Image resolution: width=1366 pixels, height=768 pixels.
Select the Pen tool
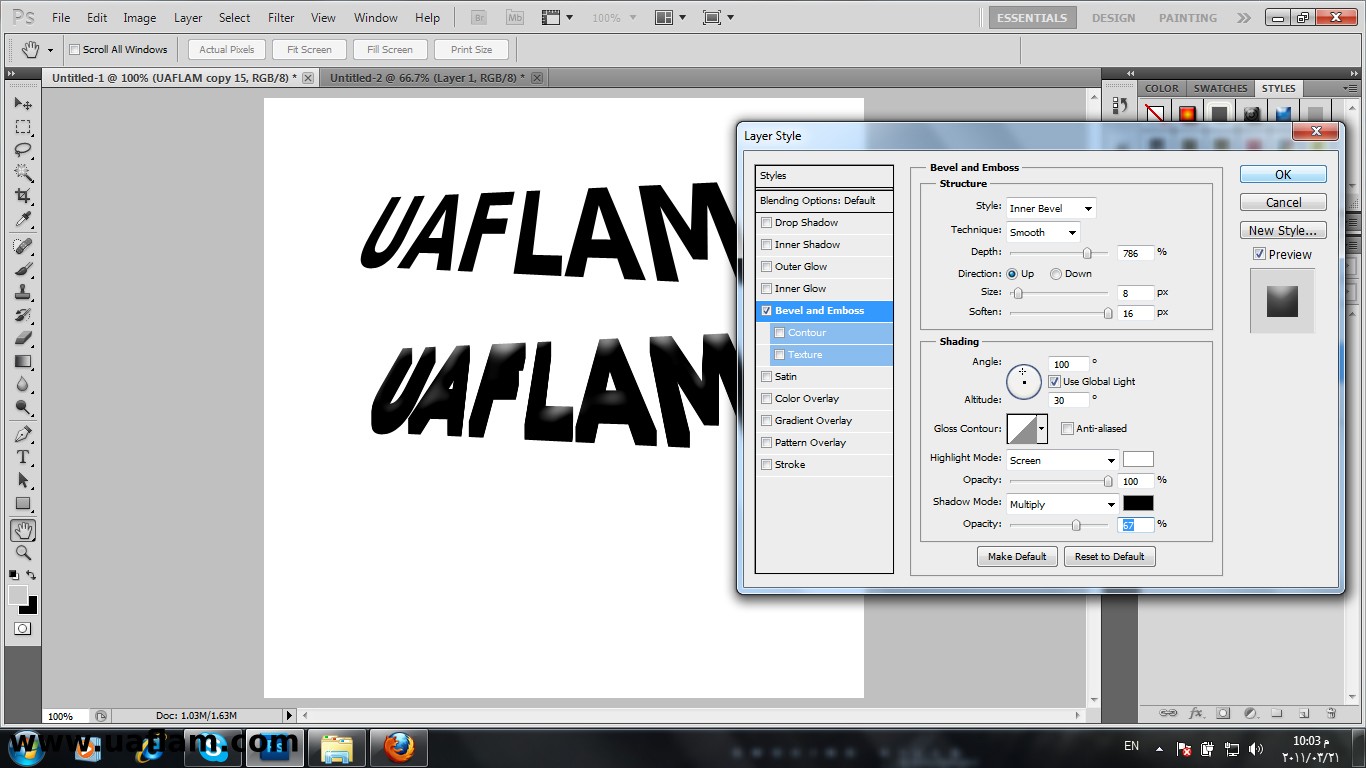coord(23,434)
